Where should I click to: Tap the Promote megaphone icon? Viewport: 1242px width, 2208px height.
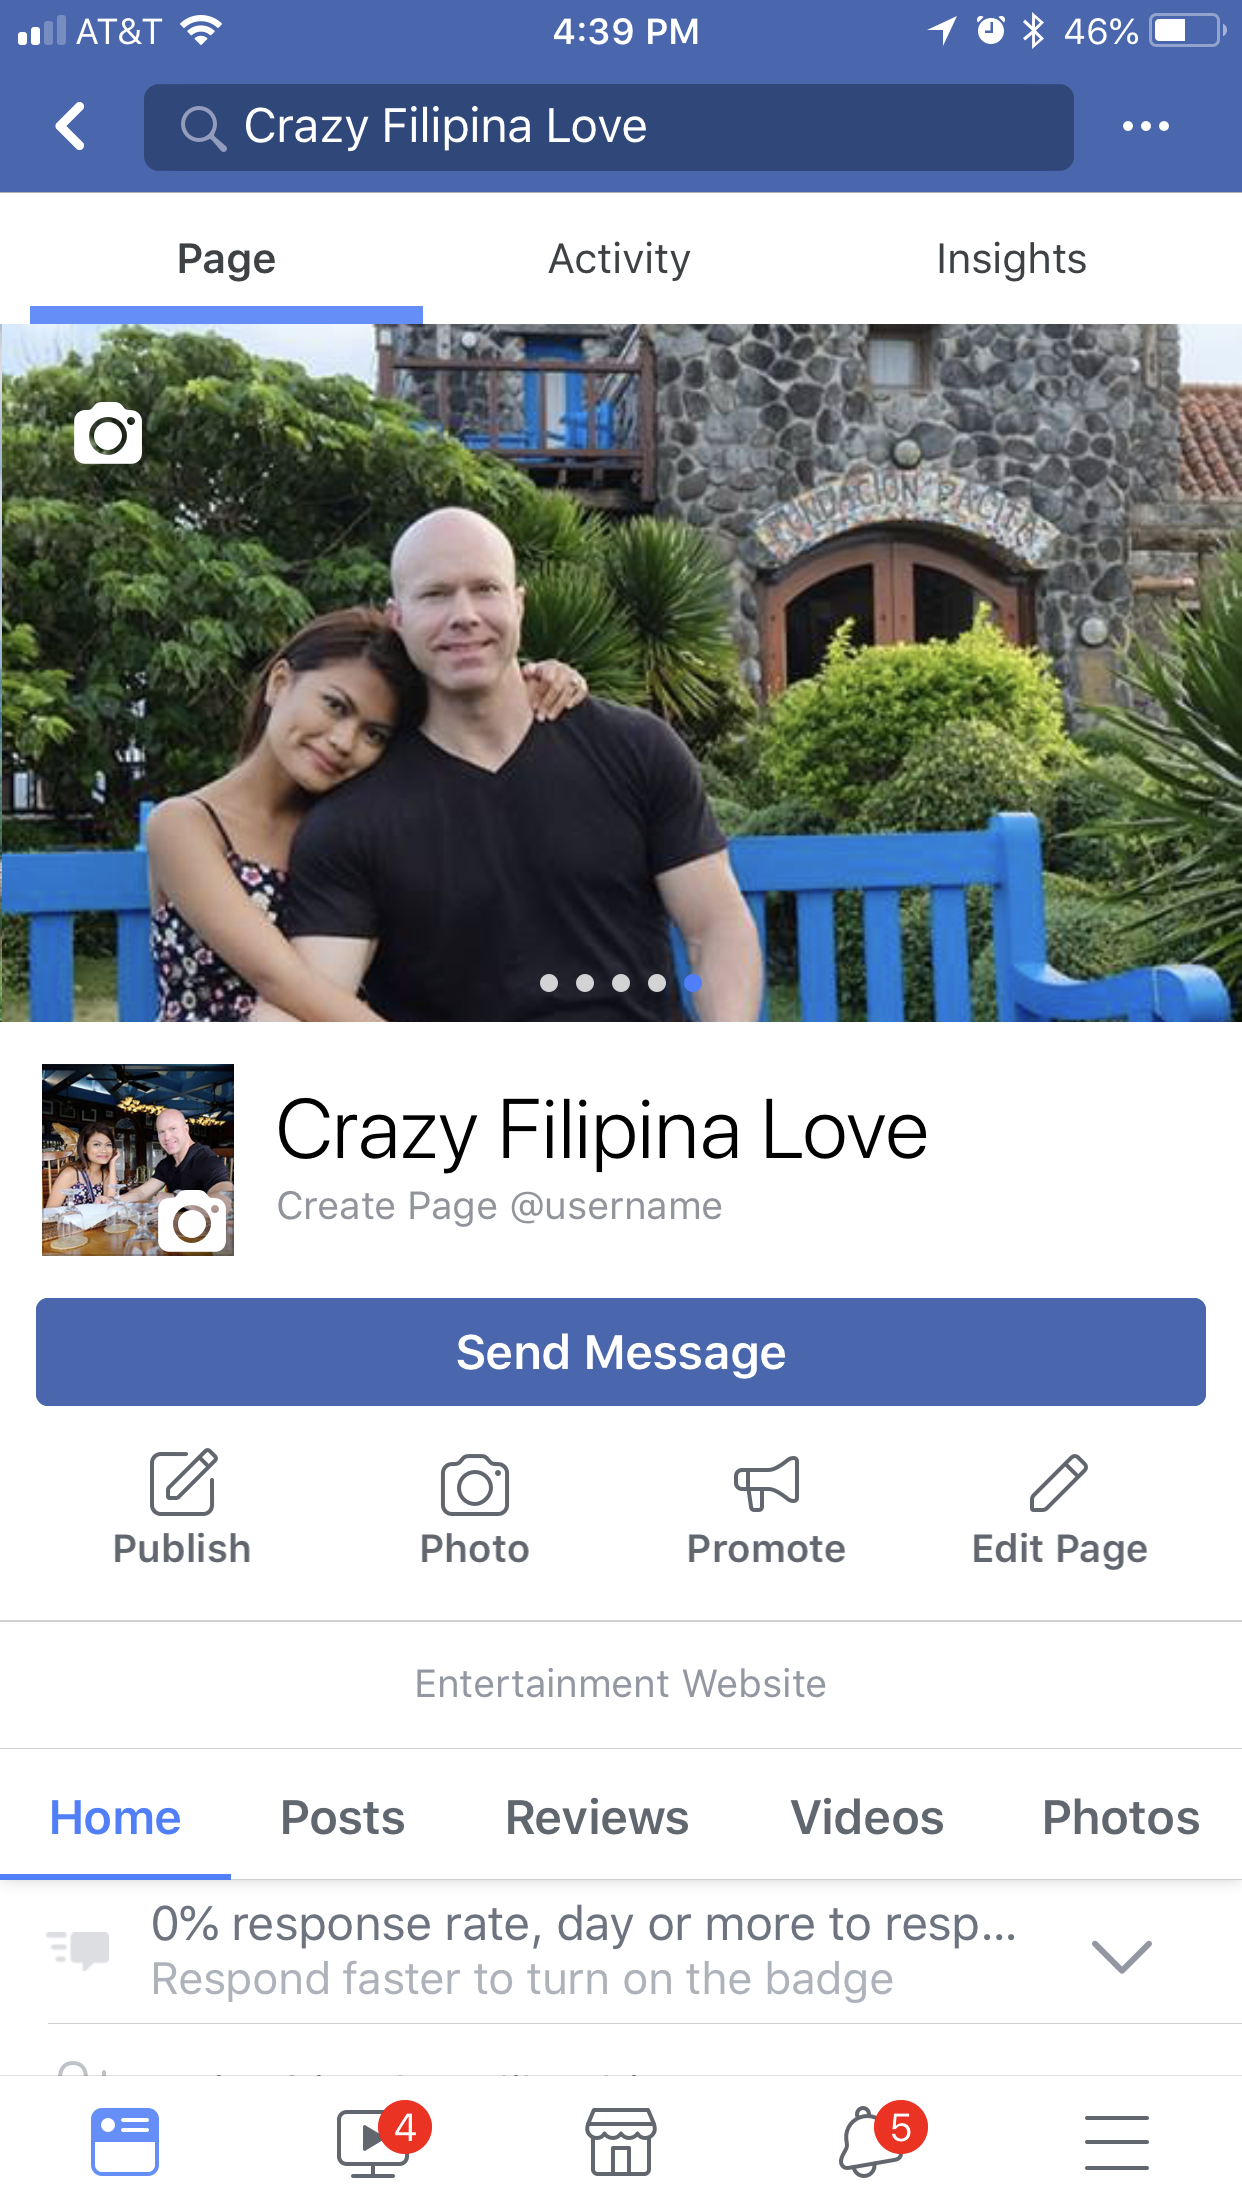766,1483
